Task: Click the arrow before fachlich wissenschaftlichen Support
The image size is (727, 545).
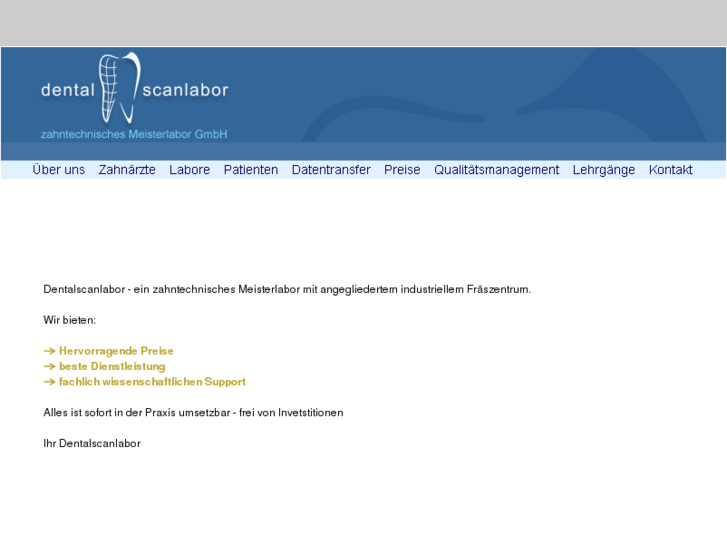Action: [49, 382]
